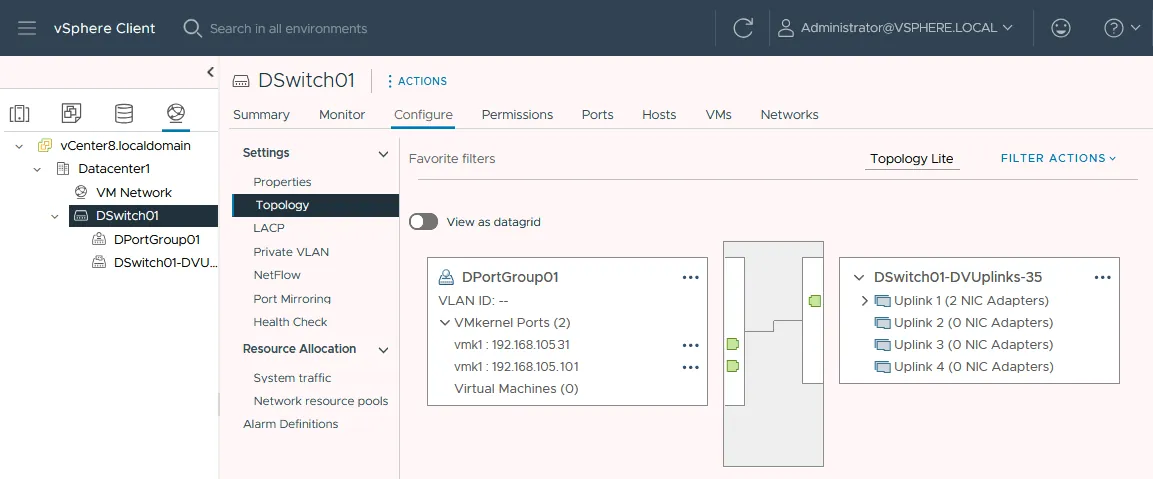The image size is (1153, 479).
Task: Open DPortGroup01 card ellipsis menu
Action: click(x=690, y=277)
